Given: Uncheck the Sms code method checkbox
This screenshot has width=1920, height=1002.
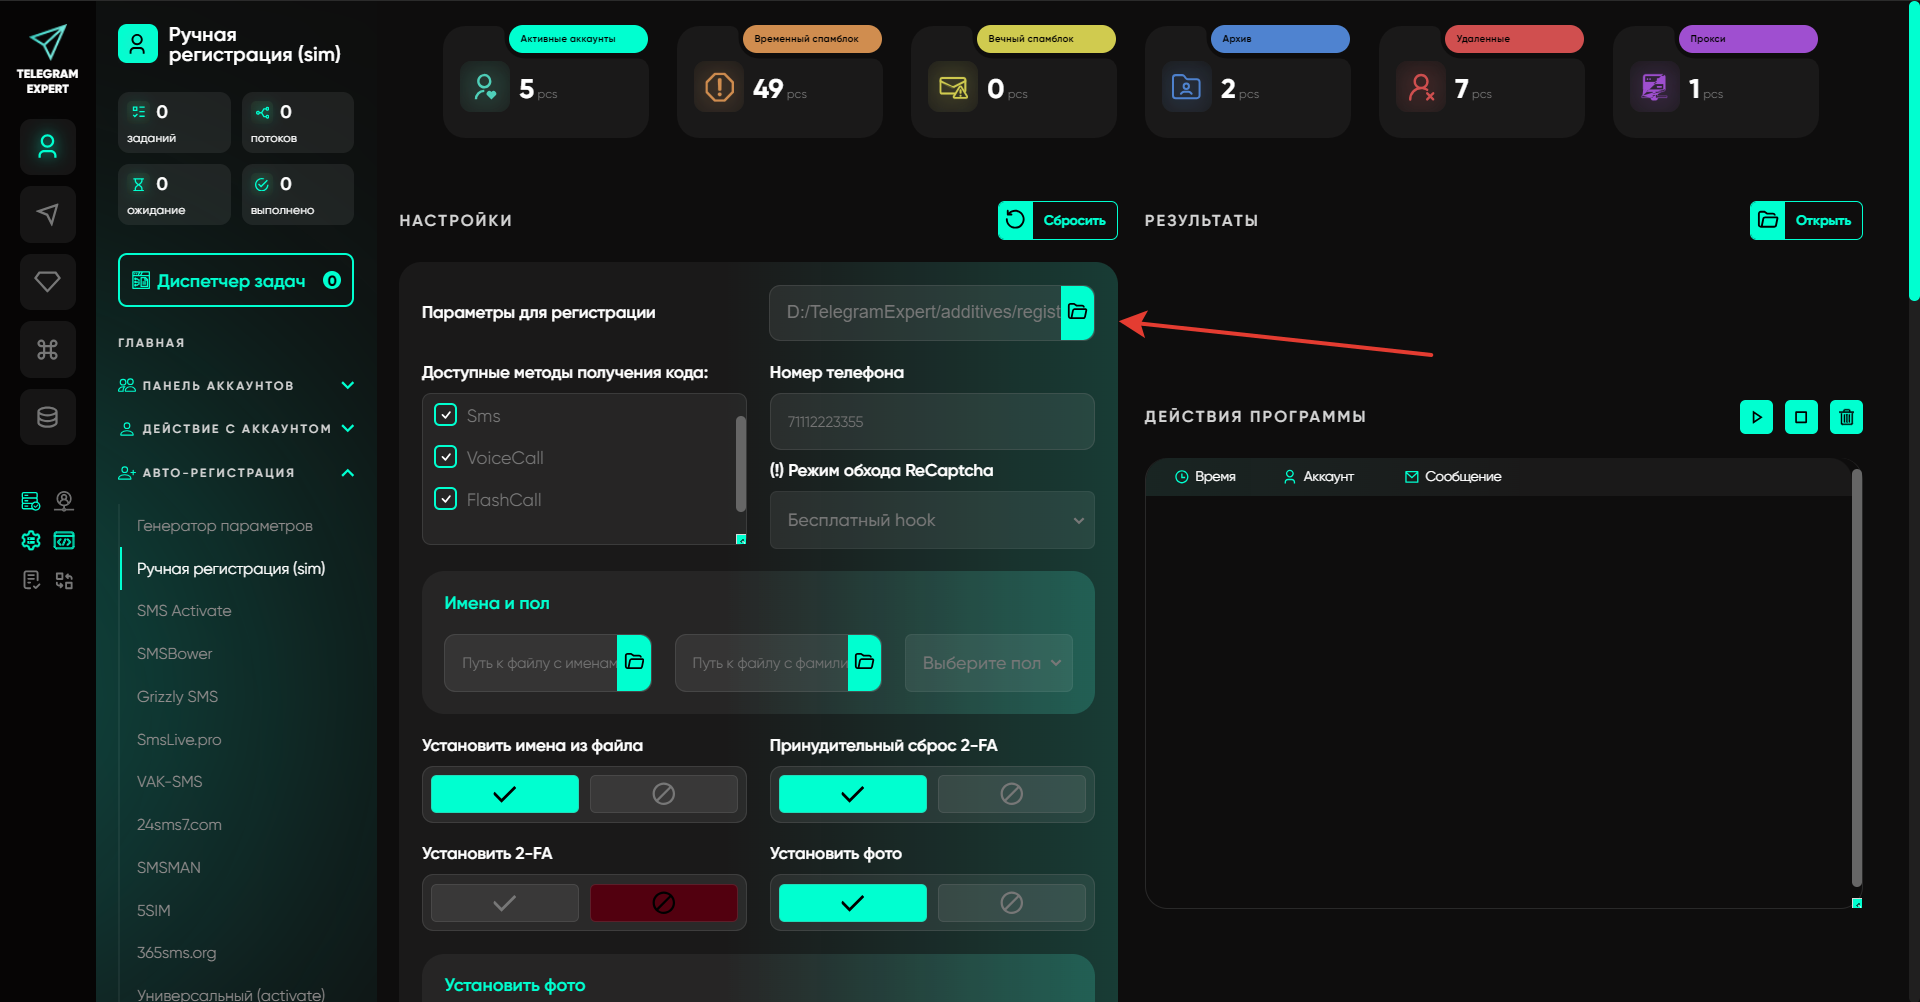Looking at the screenshot, I should 446,415.
